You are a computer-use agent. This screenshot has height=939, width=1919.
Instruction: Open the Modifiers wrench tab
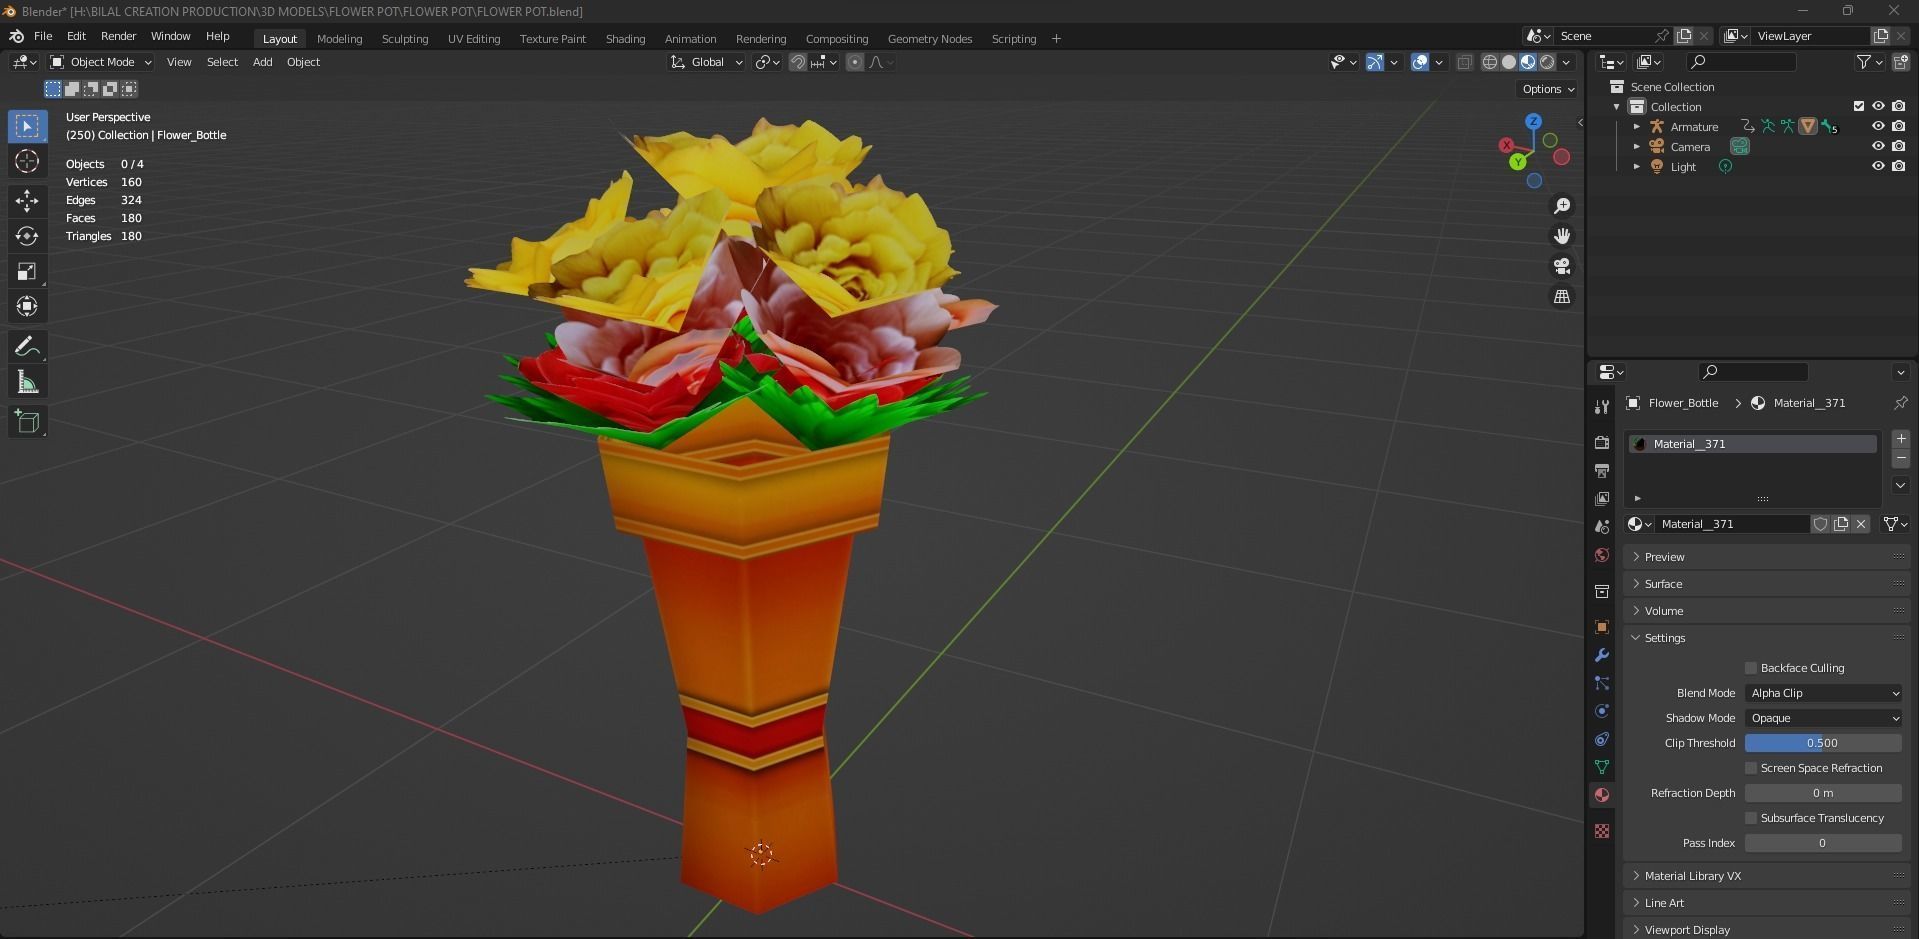pos(1602,655)
